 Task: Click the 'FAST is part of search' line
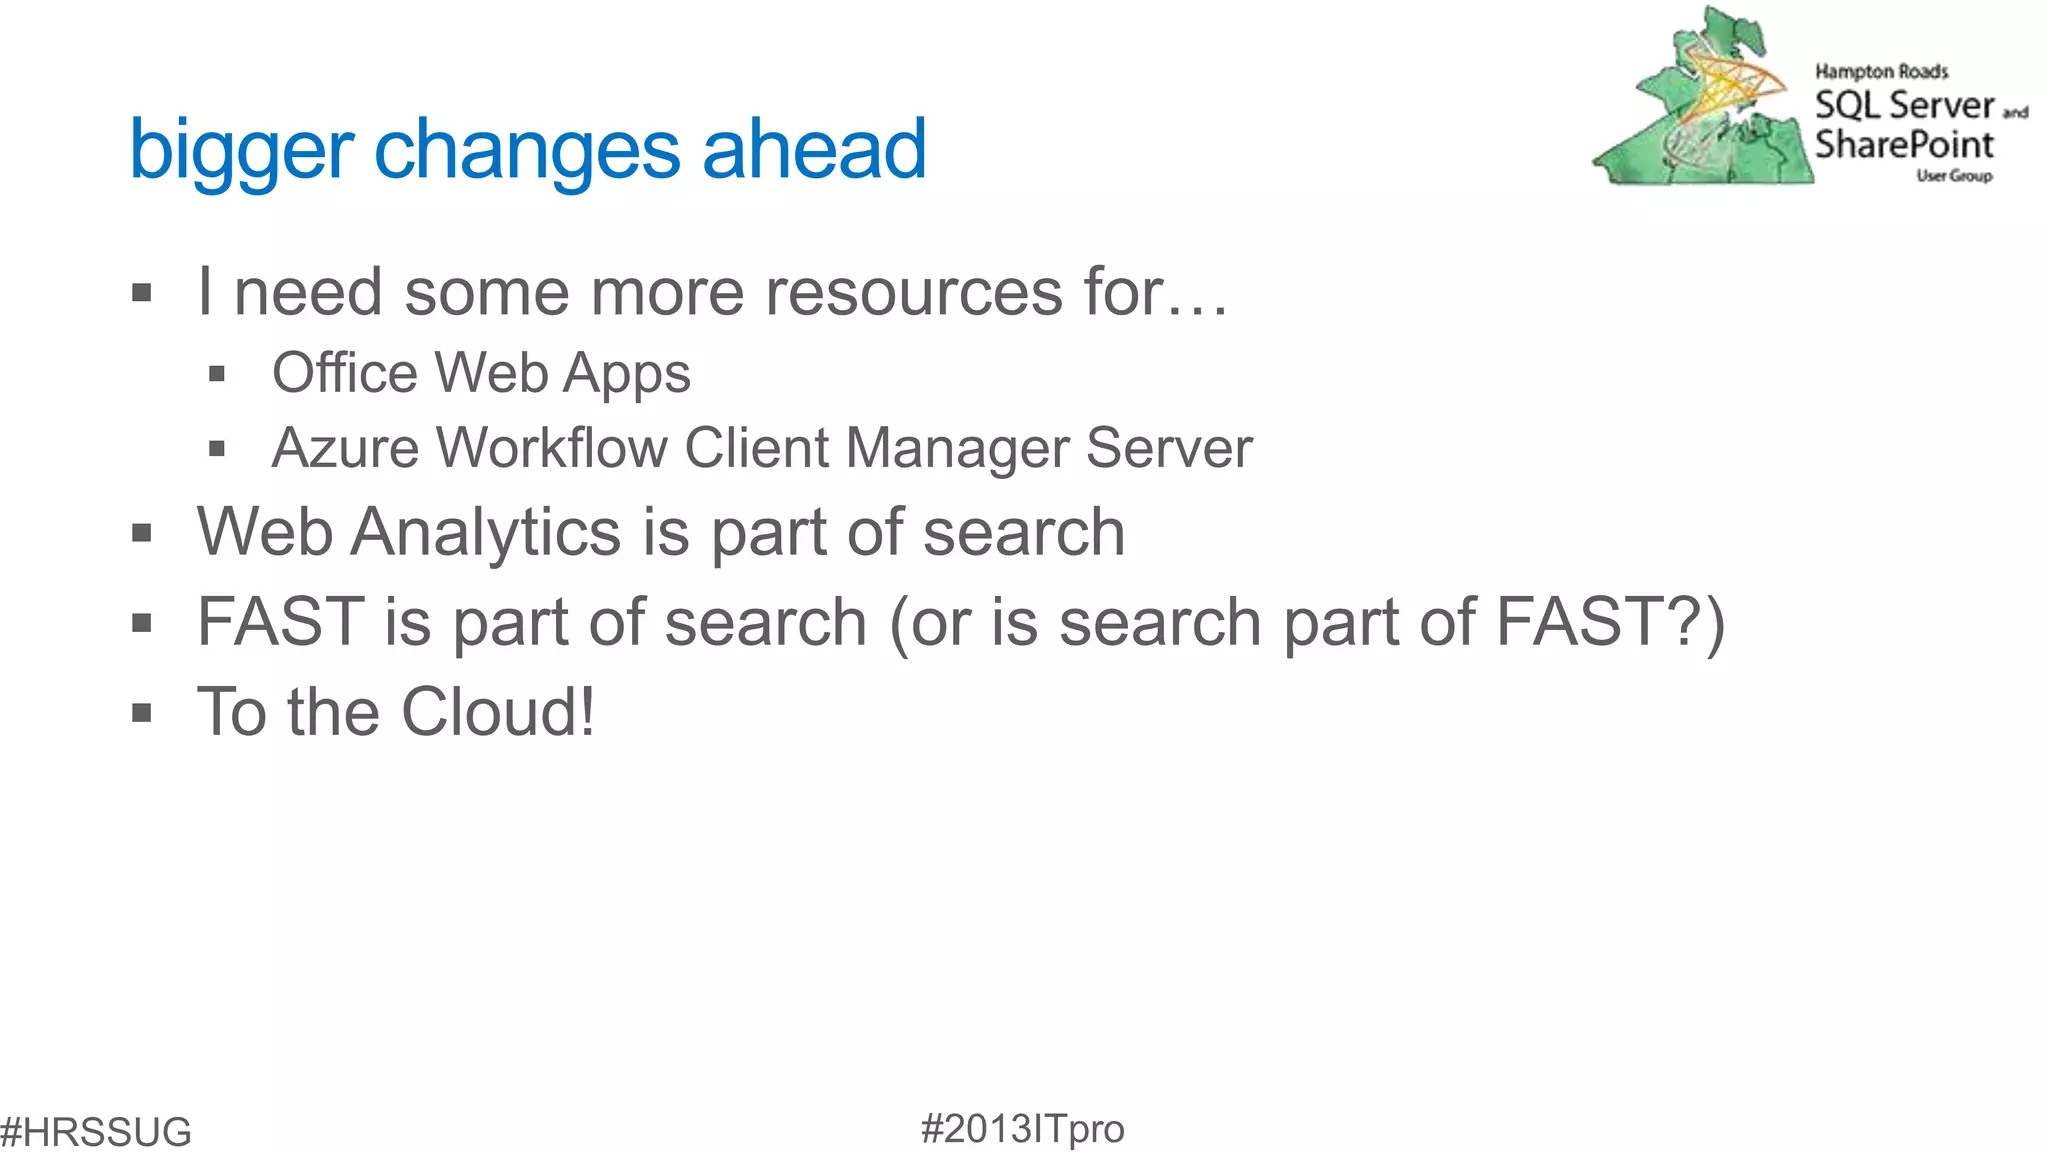point(960,622)
